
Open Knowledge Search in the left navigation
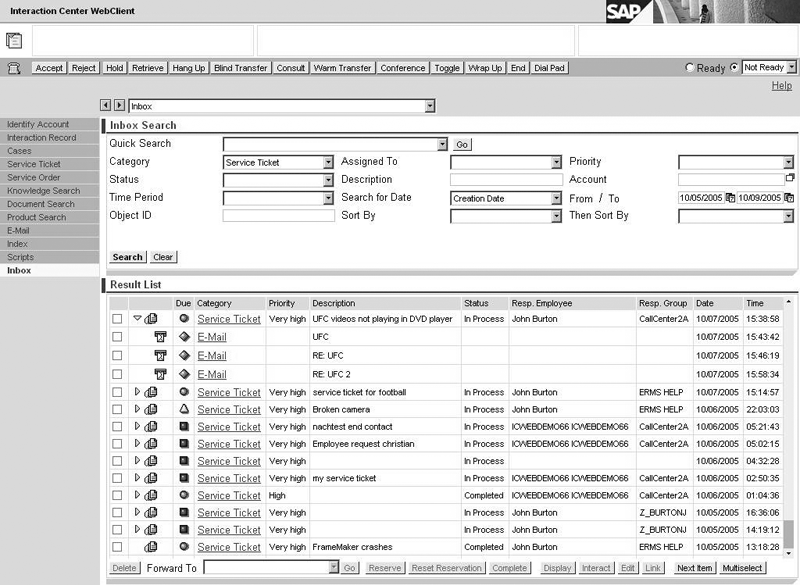(x=43, y=191)
